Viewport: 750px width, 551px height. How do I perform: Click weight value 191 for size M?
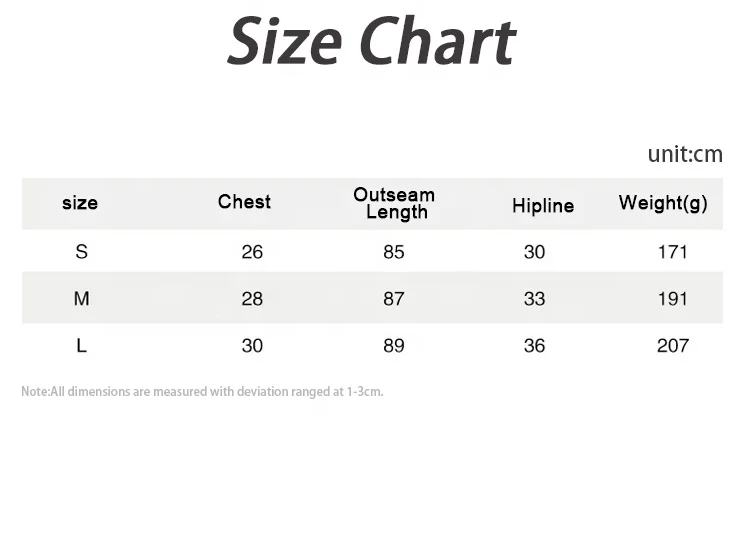[x=673, y=299]
